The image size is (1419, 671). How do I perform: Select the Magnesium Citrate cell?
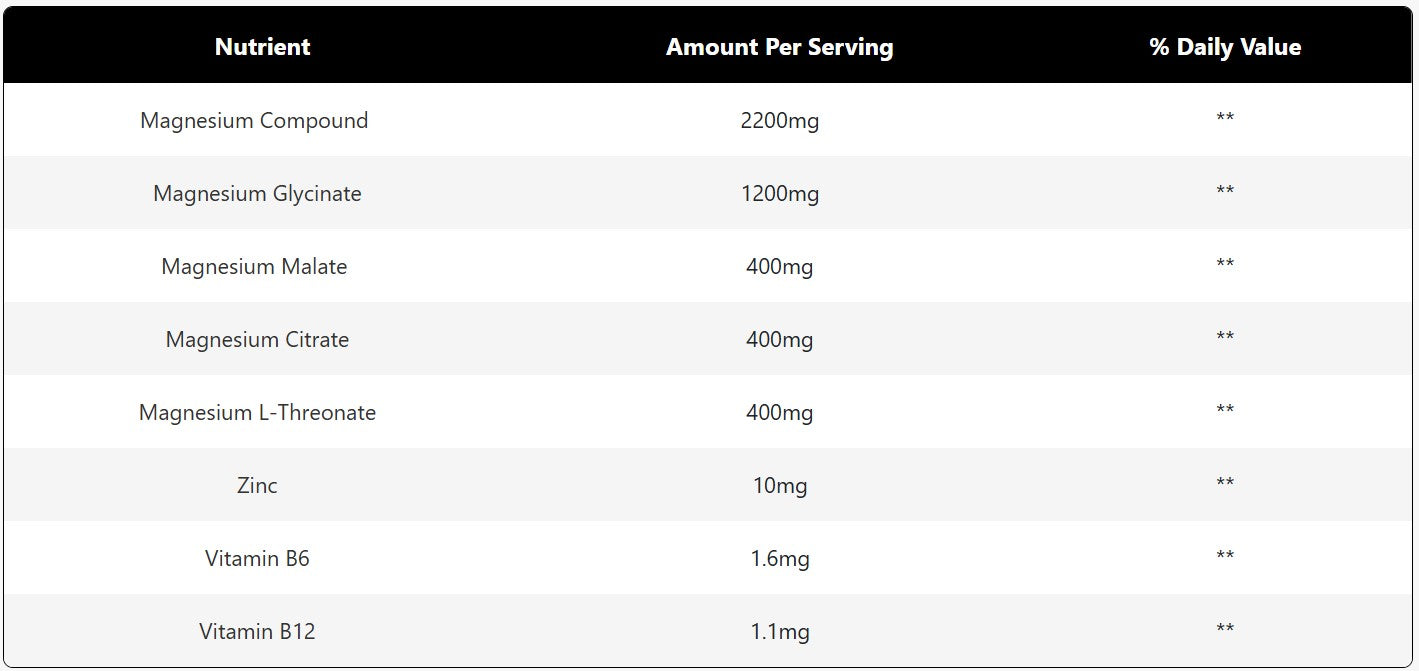tap(257, 340)
